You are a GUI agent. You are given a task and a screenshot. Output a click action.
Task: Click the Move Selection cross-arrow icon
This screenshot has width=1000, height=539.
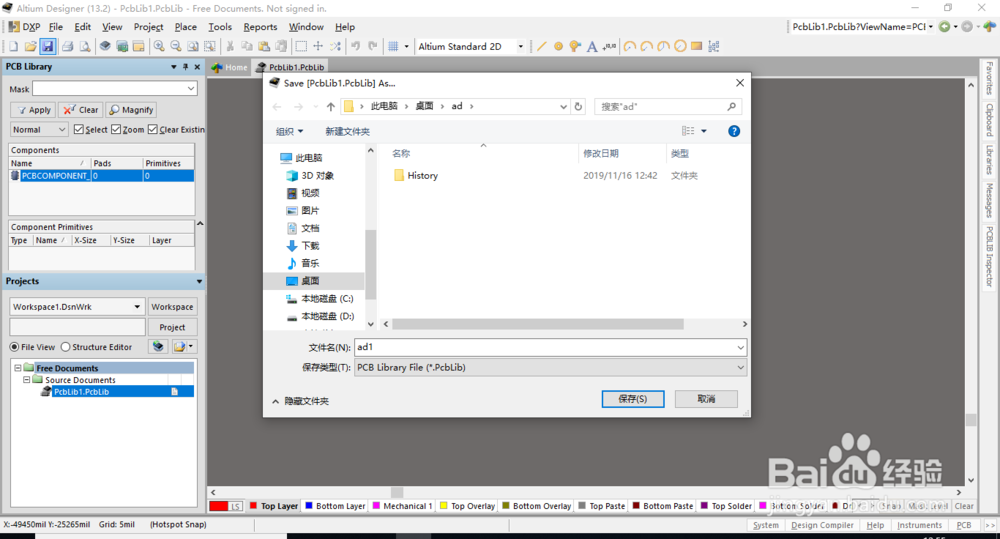pyautogui.click(x=318, y=47)
